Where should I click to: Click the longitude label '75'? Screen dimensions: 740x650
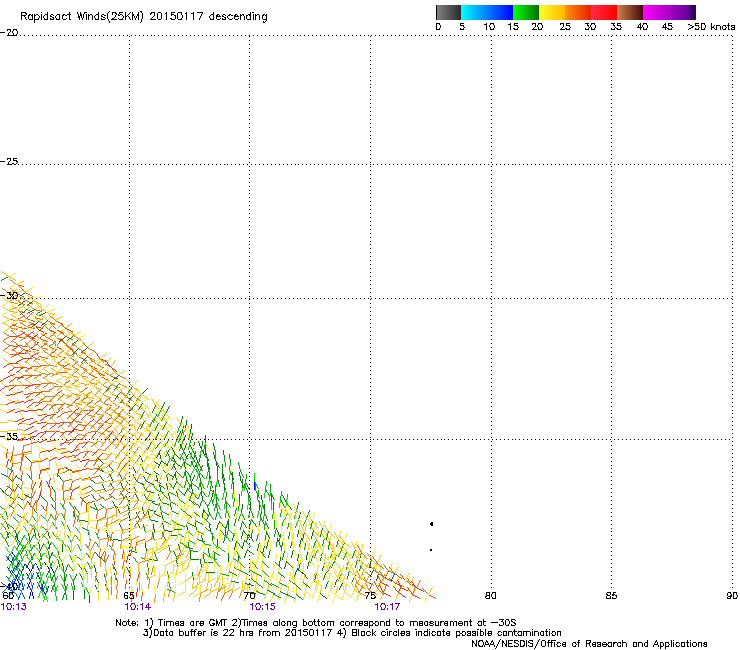tap(370, 596)
